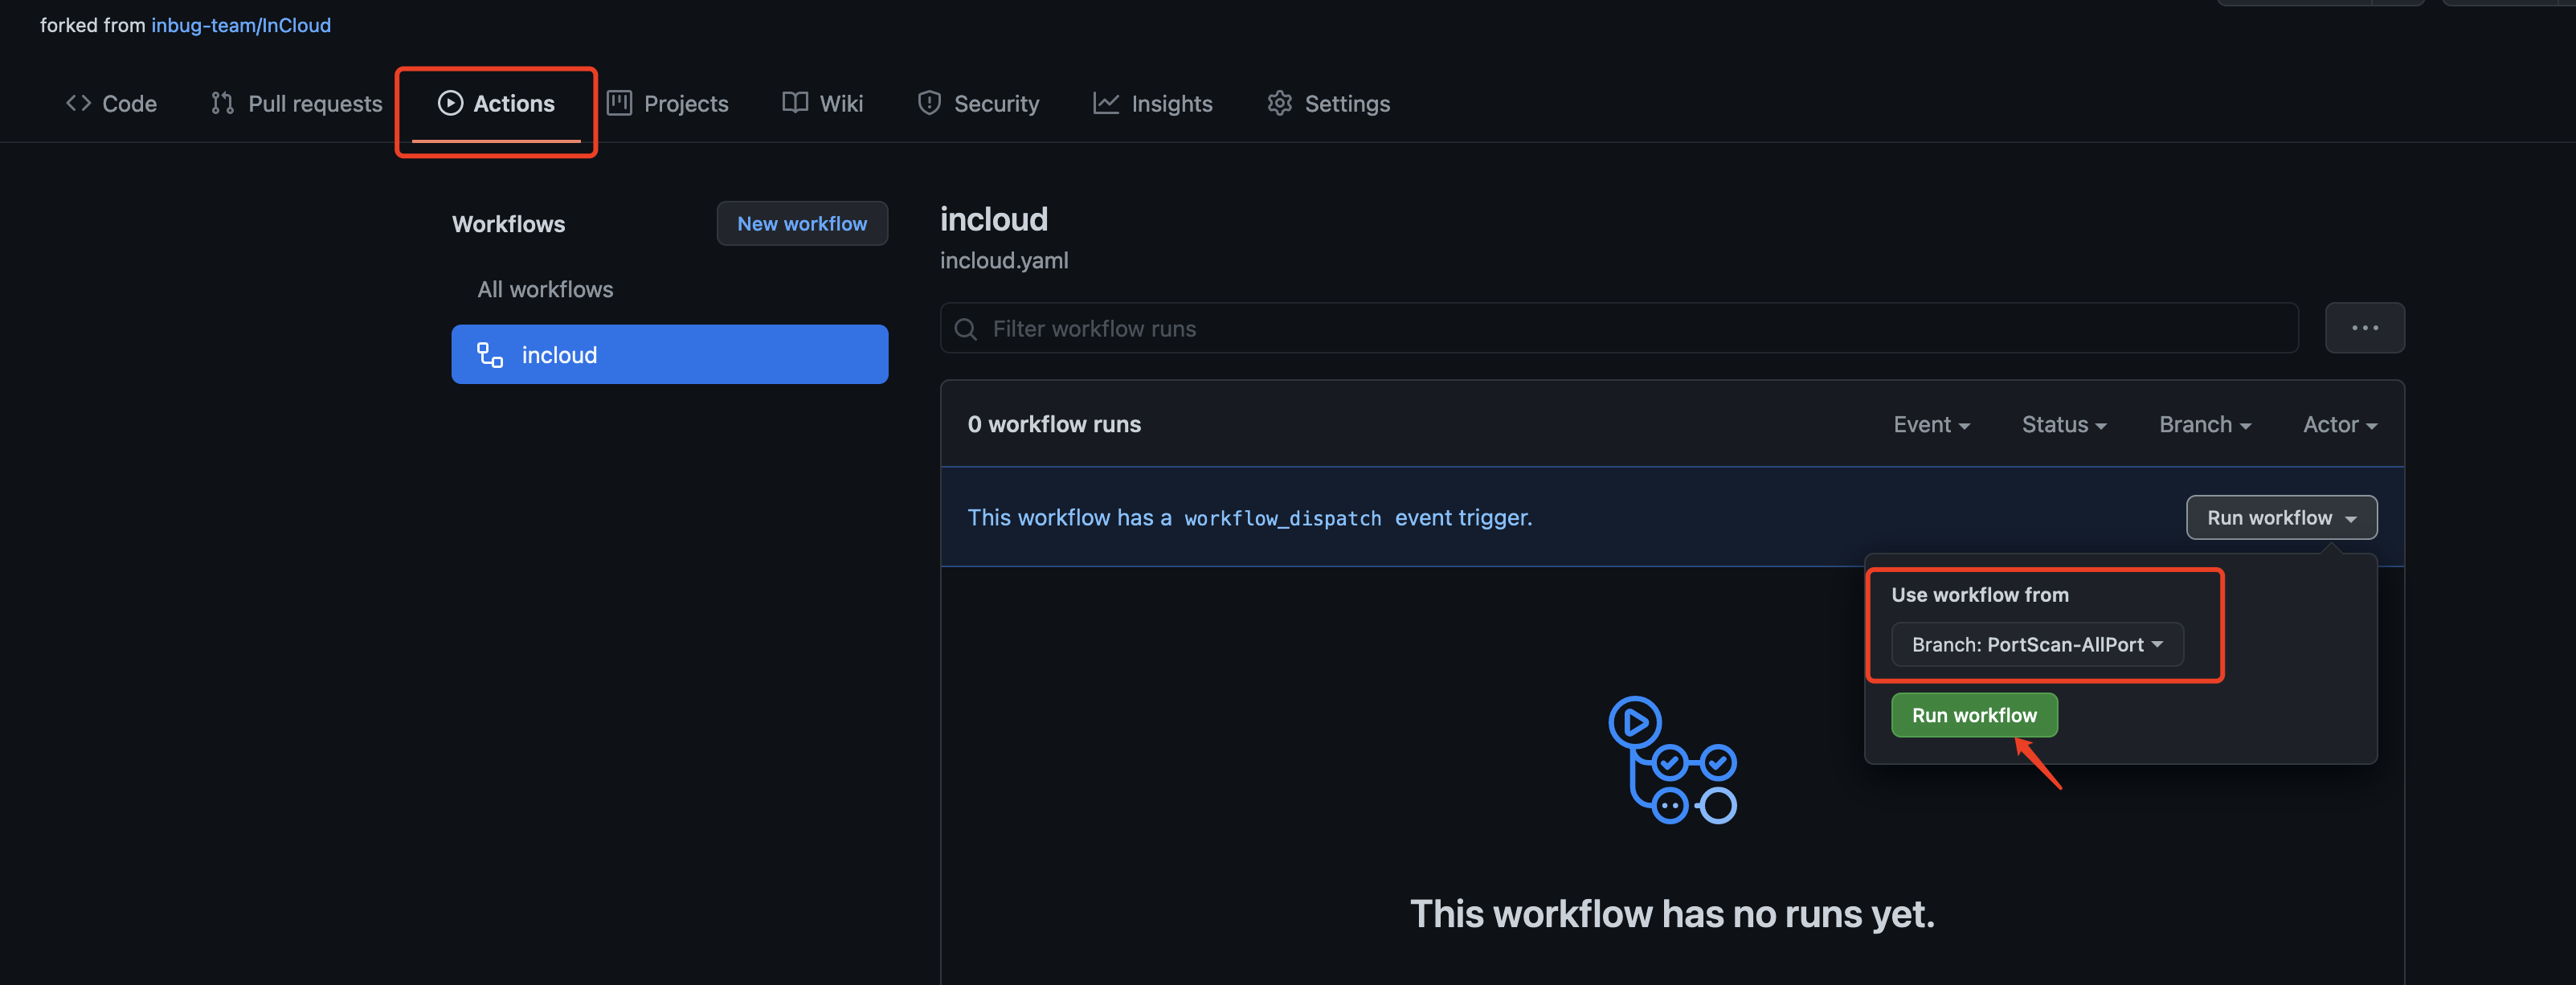Click the Security shield icon
This screenshot has width=2576, height=985.
click(929, 103)
